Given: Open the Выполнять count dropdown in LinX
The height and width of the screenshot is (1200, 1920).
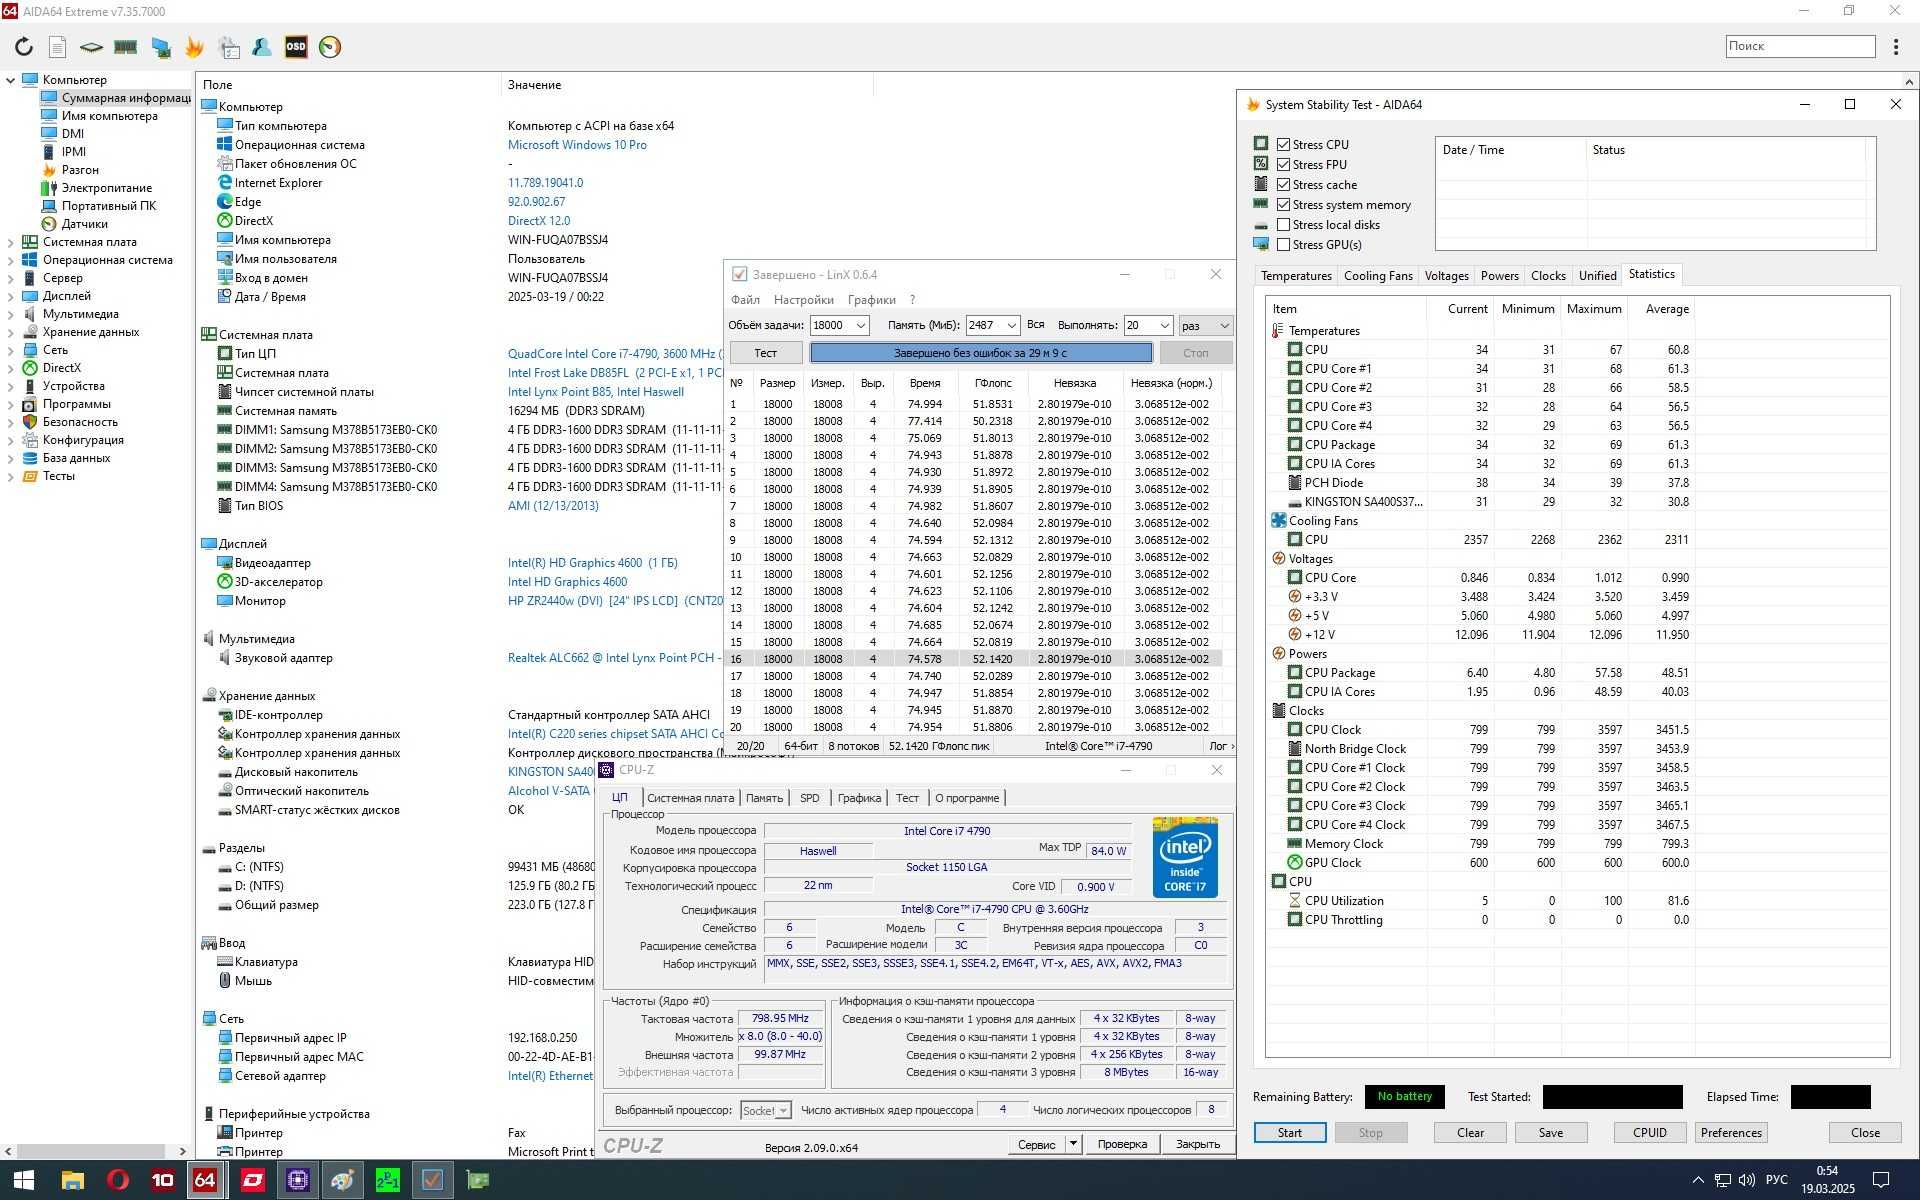Looking at the screenshot, I should [1164, 325].
